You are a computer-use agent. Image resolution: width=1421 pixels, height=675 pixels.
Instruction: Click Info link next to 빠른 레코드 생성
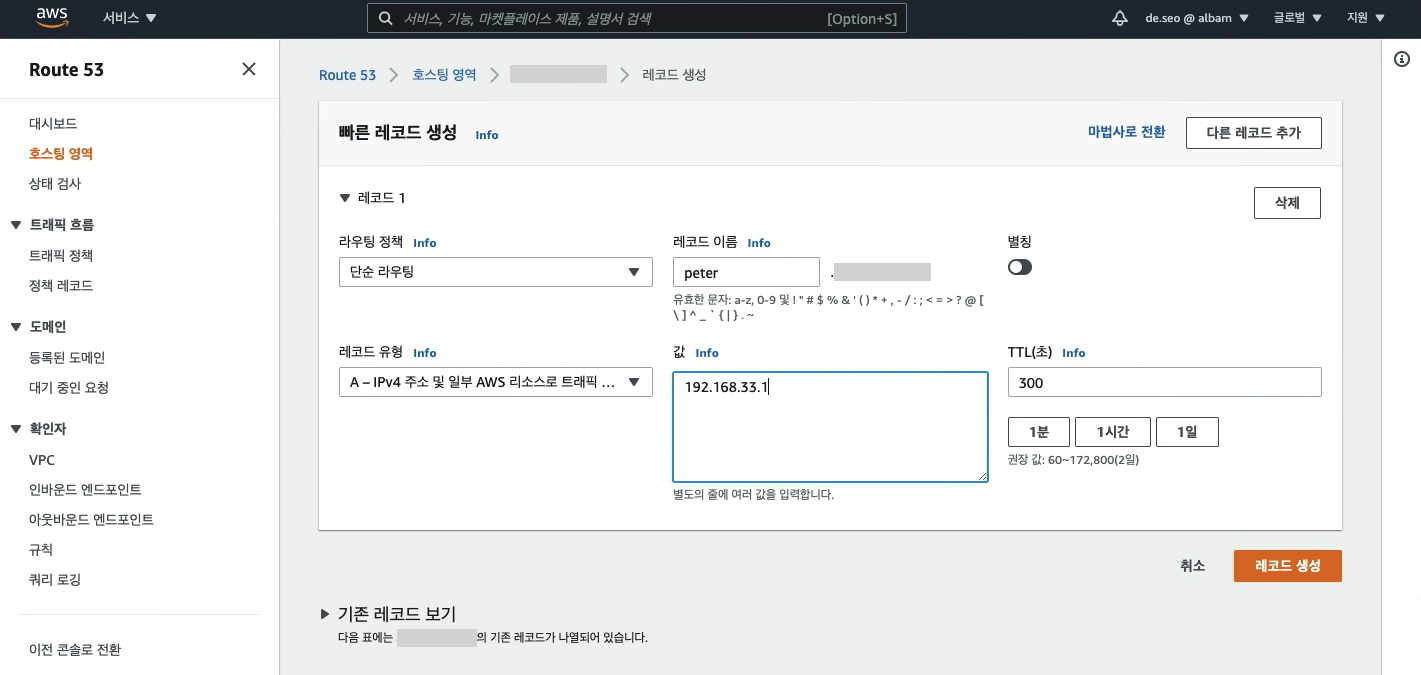[487, 135]
